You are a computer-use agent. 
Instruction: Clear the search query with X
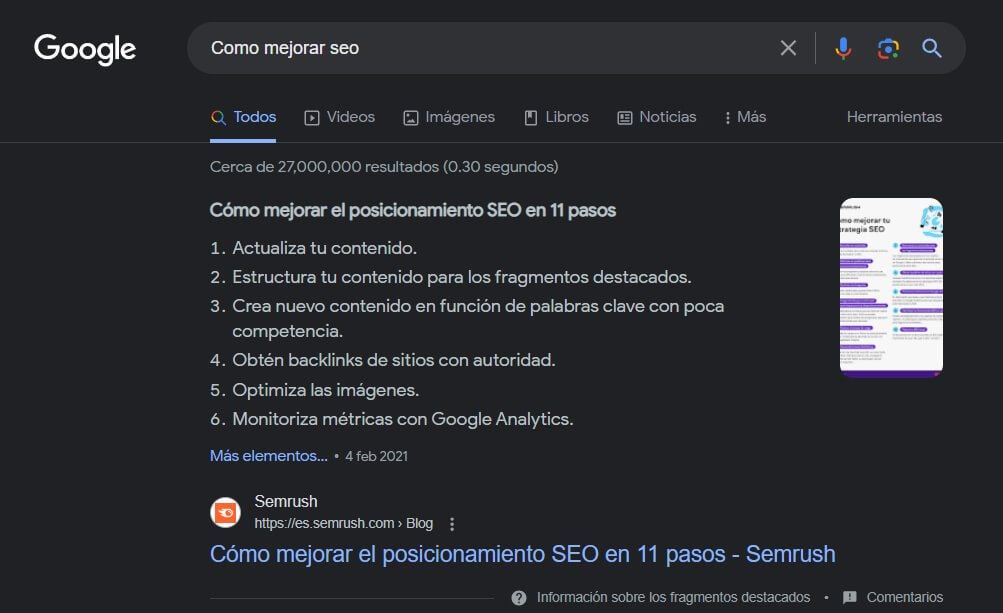[788, 48]
